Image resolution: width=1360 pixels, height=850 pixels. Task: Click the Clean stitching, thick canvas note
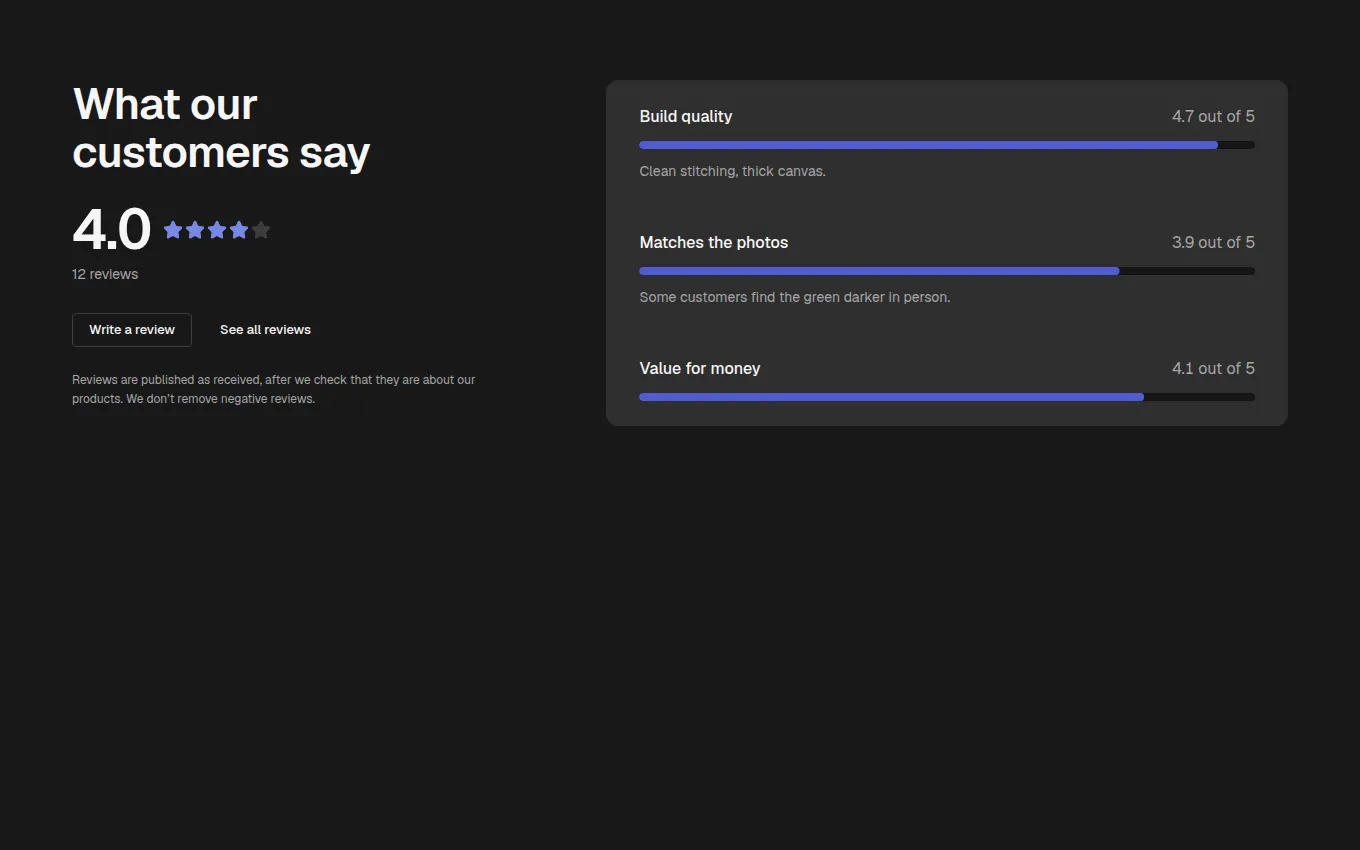pos(733,171)
